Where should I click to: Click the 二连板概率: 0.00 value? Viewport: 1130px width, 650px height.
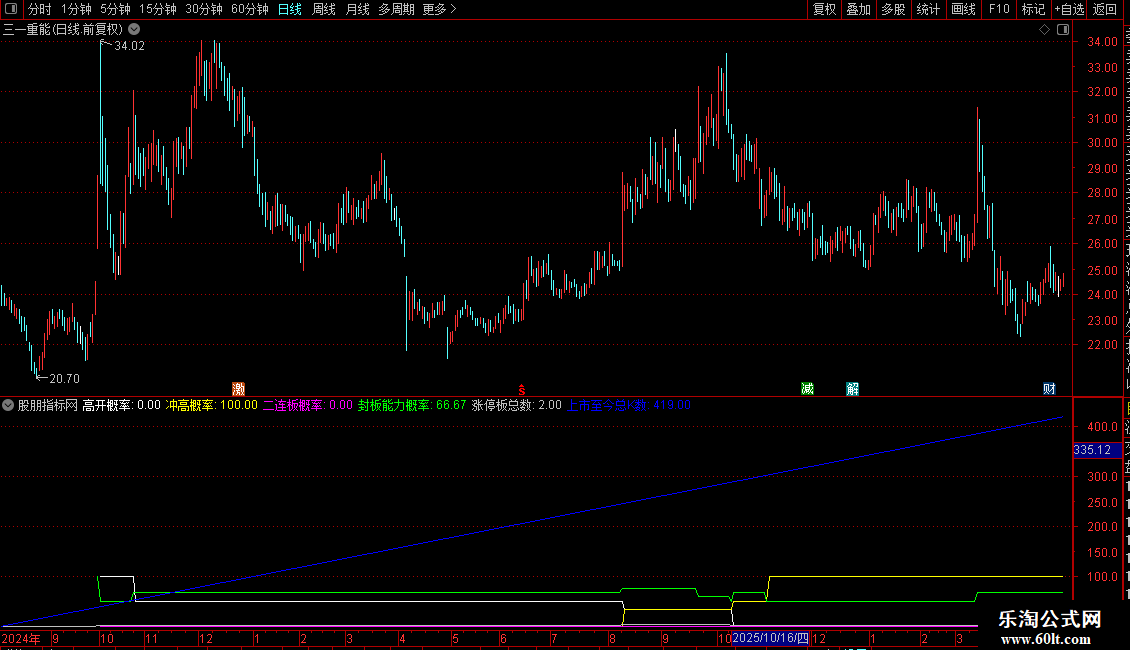tap(308, 405)
